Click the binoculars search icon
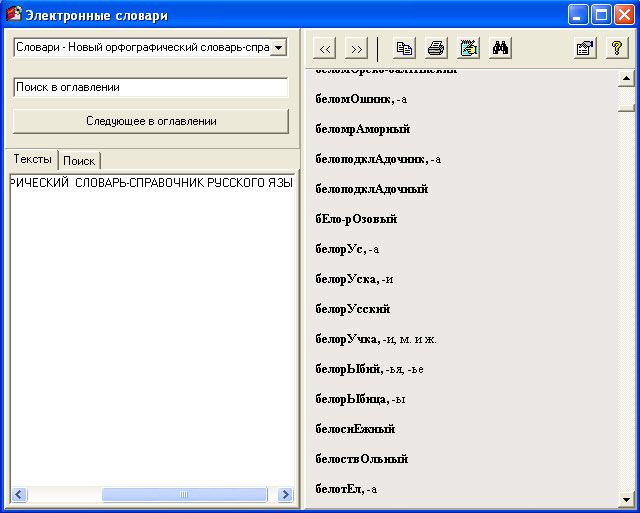640x513 pixels. click(x=500, y=48)
